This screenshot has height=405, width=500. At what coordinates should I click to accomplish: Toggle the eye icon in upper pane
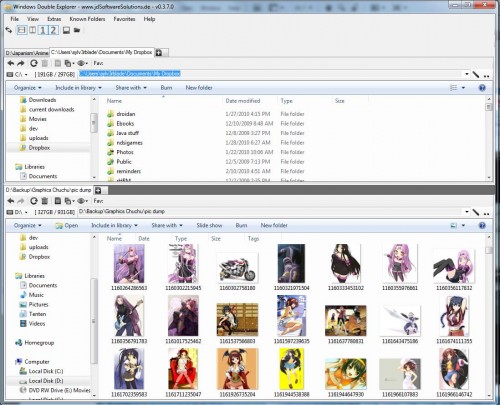pos(81,63)
